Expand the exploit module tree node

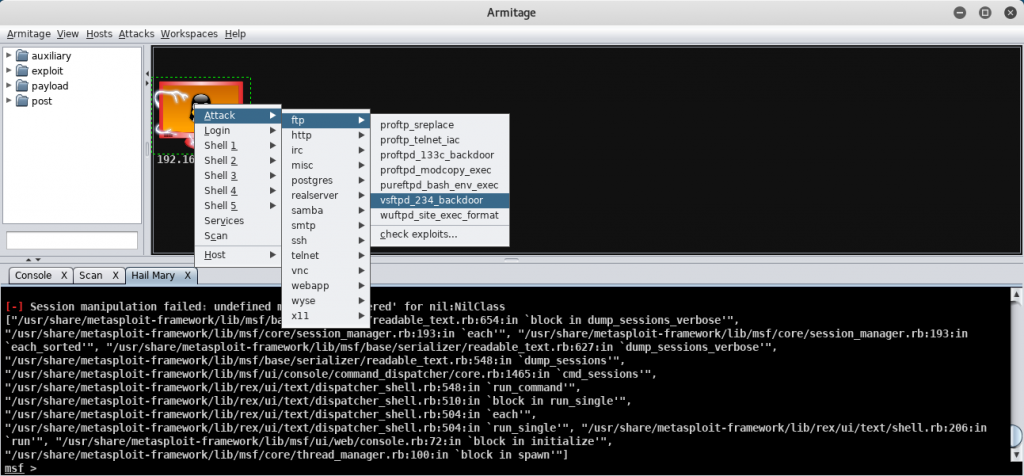(x=9, y=71)
